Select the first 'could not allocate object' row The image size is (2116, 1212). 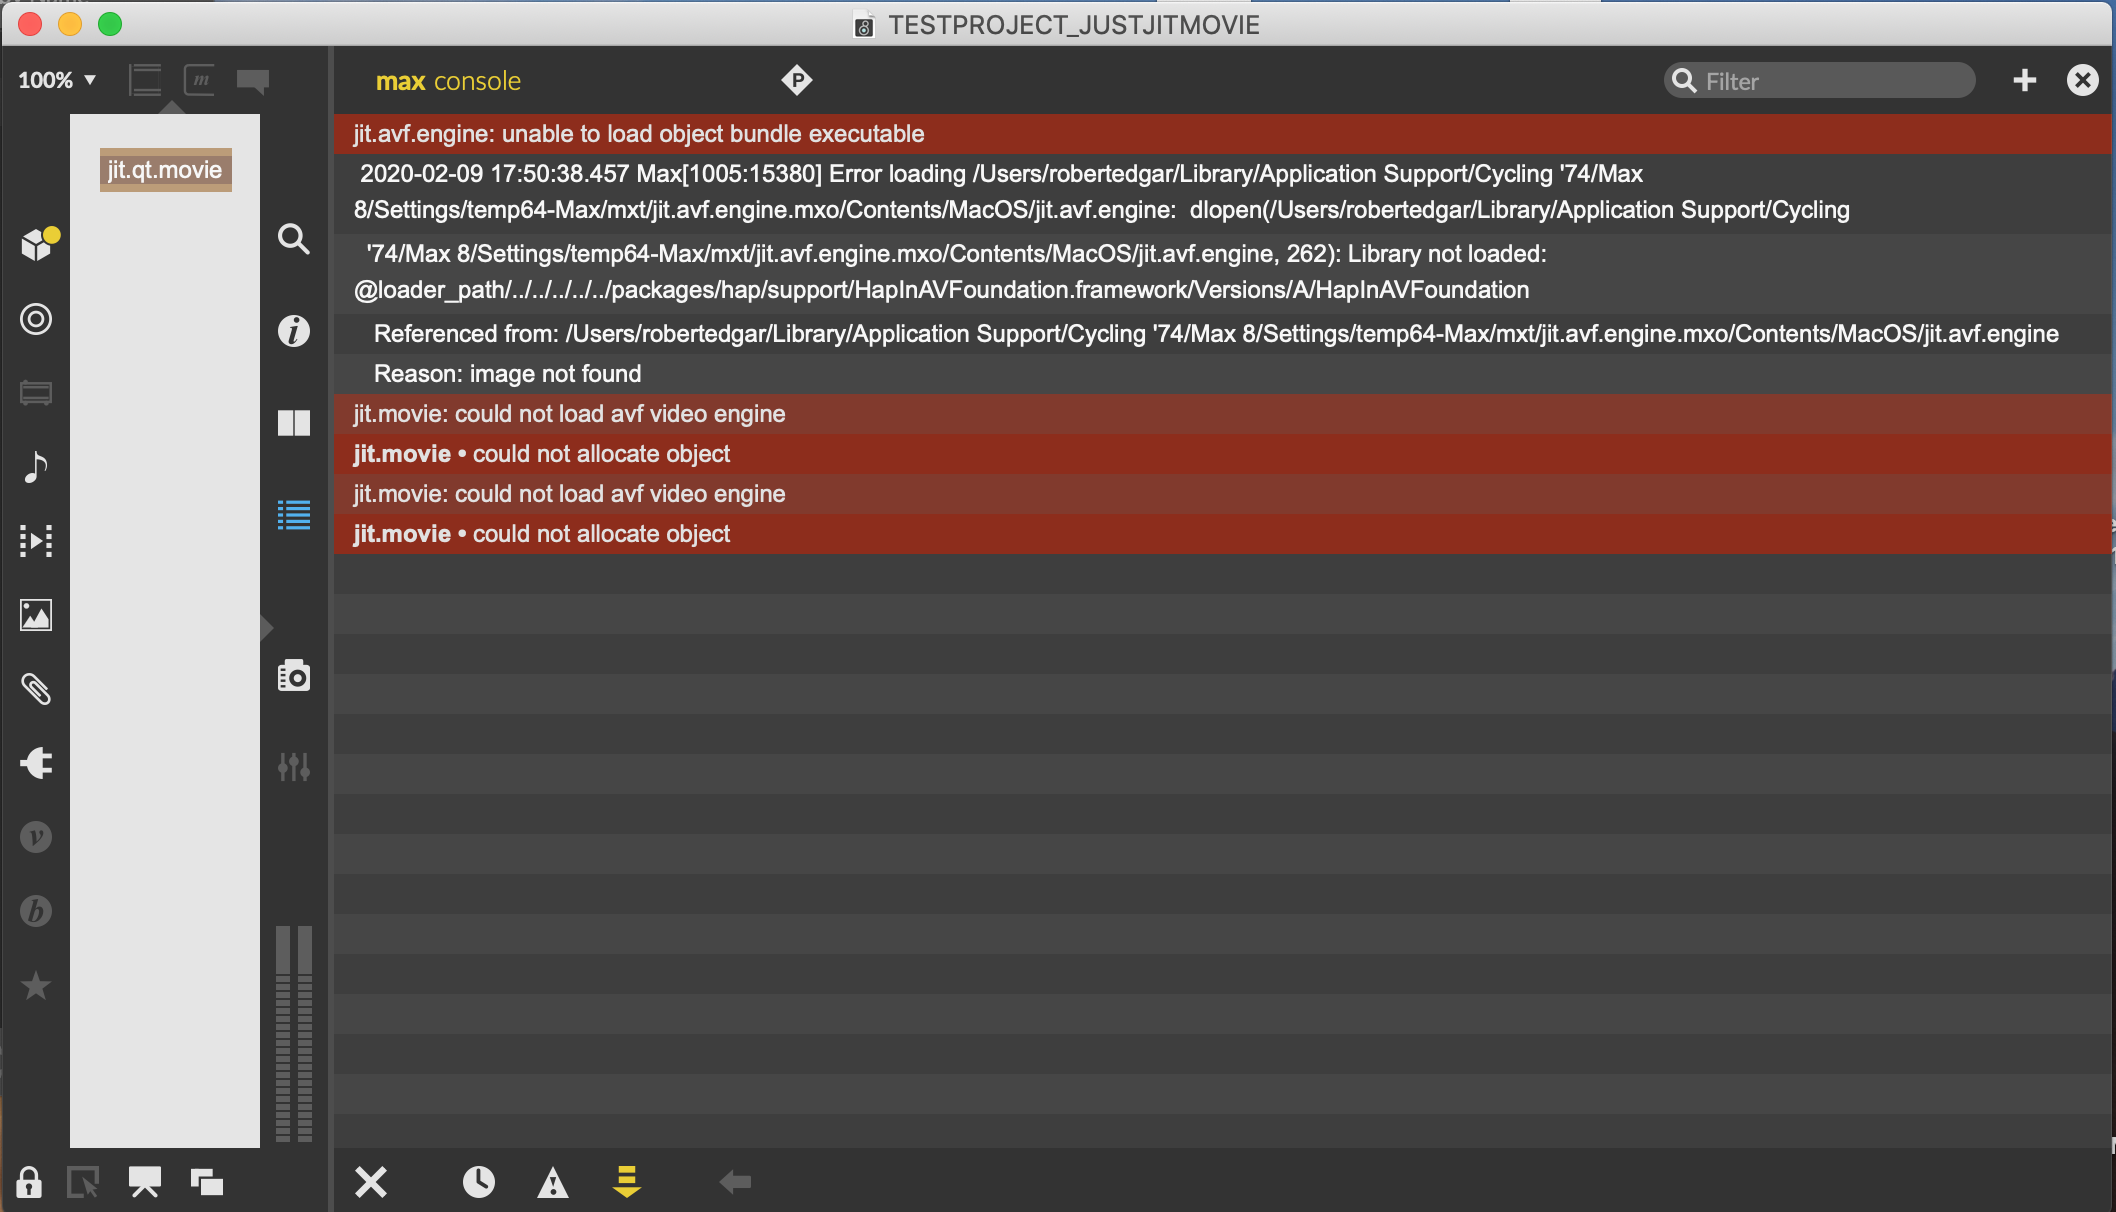[x=1222, y=454]
